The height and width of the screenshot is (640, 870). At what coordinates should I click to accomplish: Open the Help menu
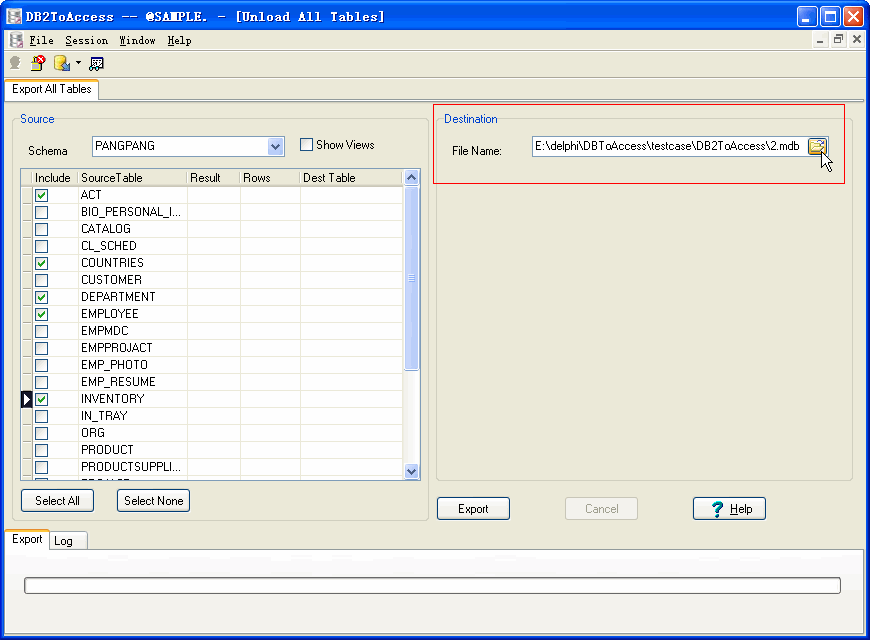coord(179,41)
